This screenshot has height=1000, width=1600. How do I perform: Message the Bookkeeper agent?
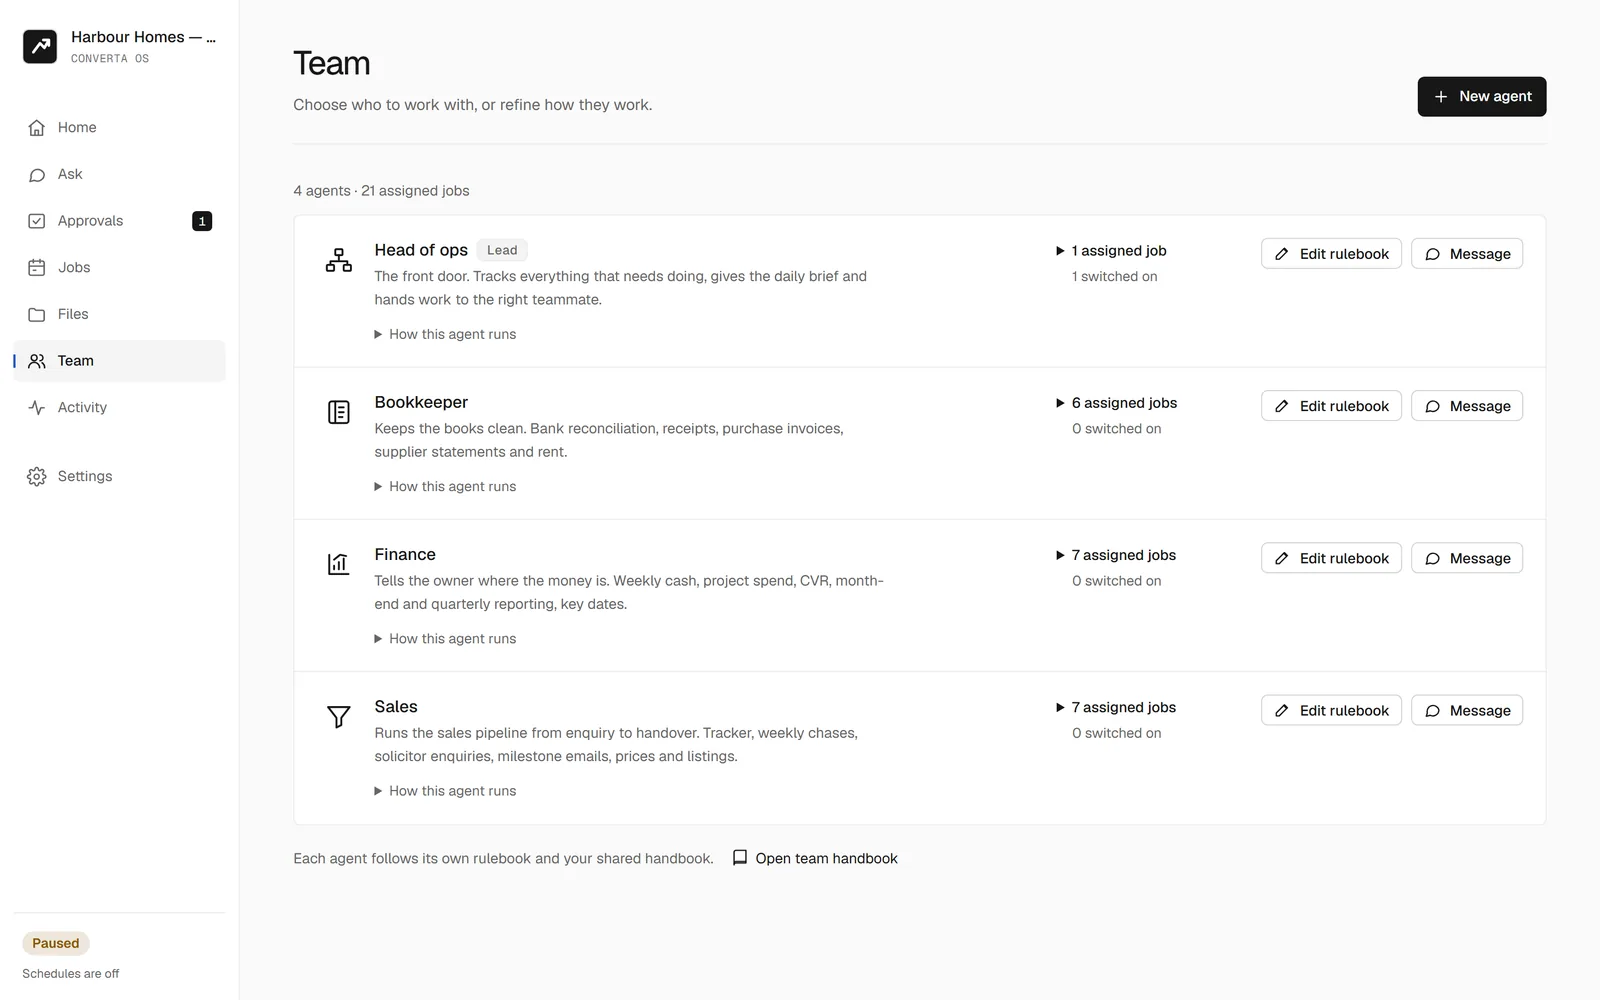click(1467, 406)
